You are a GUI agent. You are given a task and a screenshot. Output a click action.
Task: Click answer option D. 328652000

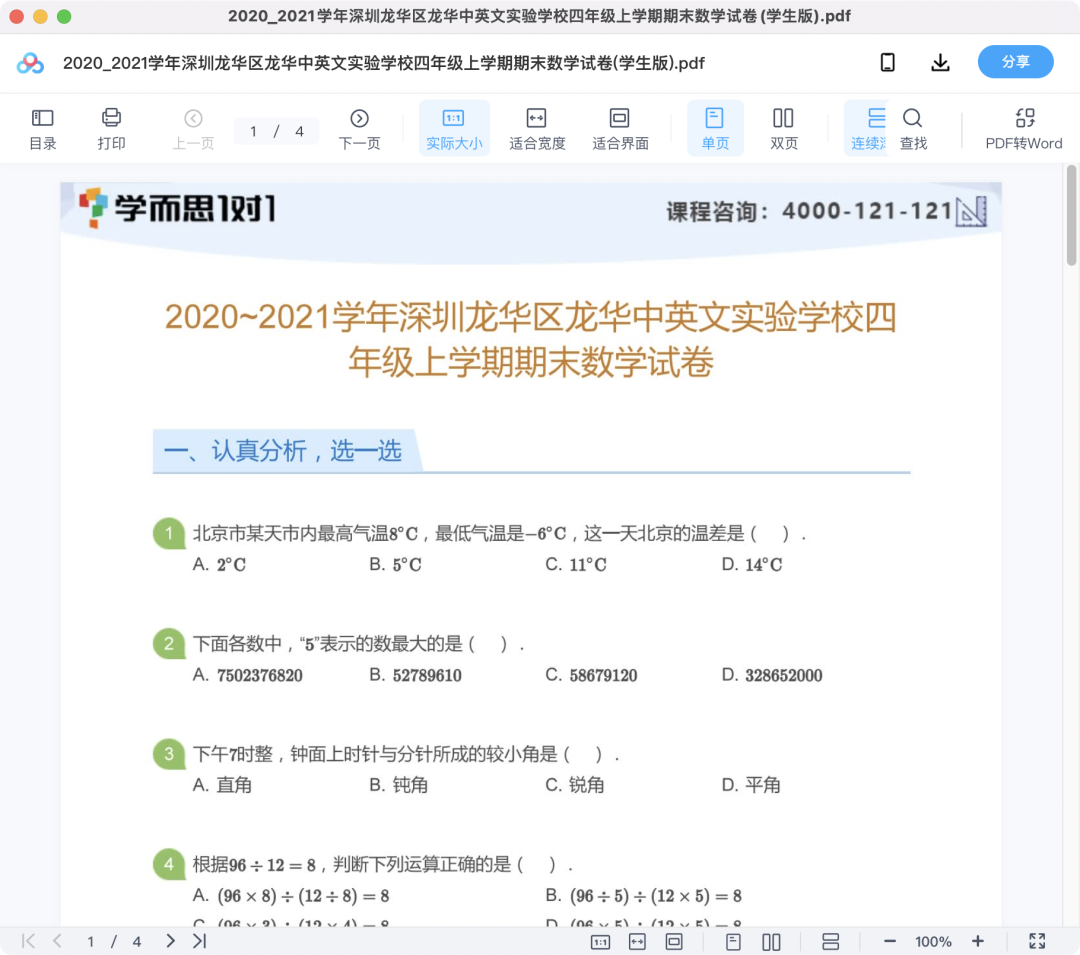pyautogui.click(x=772, y=675)
